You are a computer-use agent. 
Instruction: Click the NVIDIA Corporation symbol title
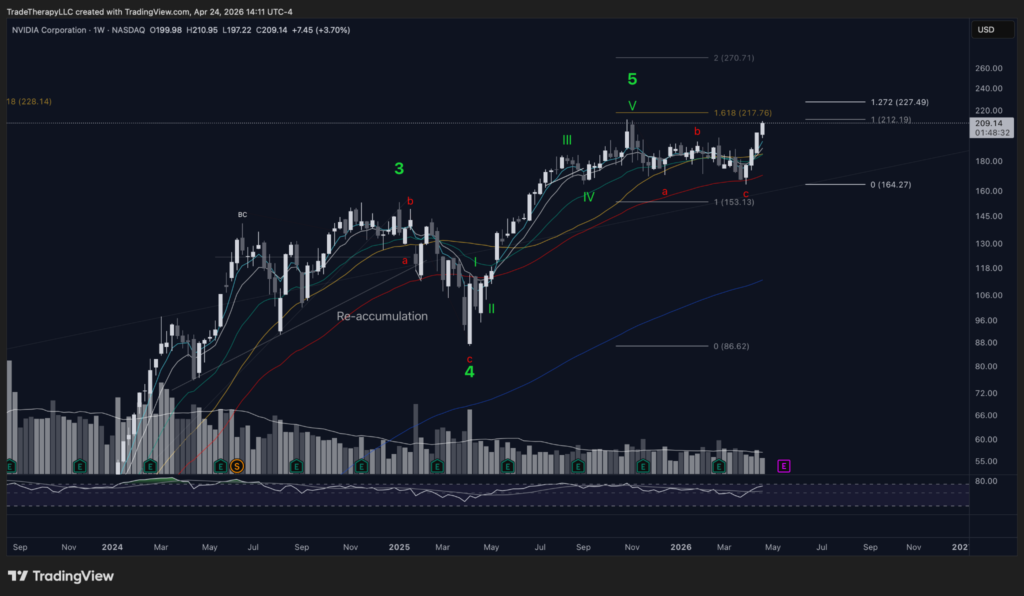coord(49,30)
